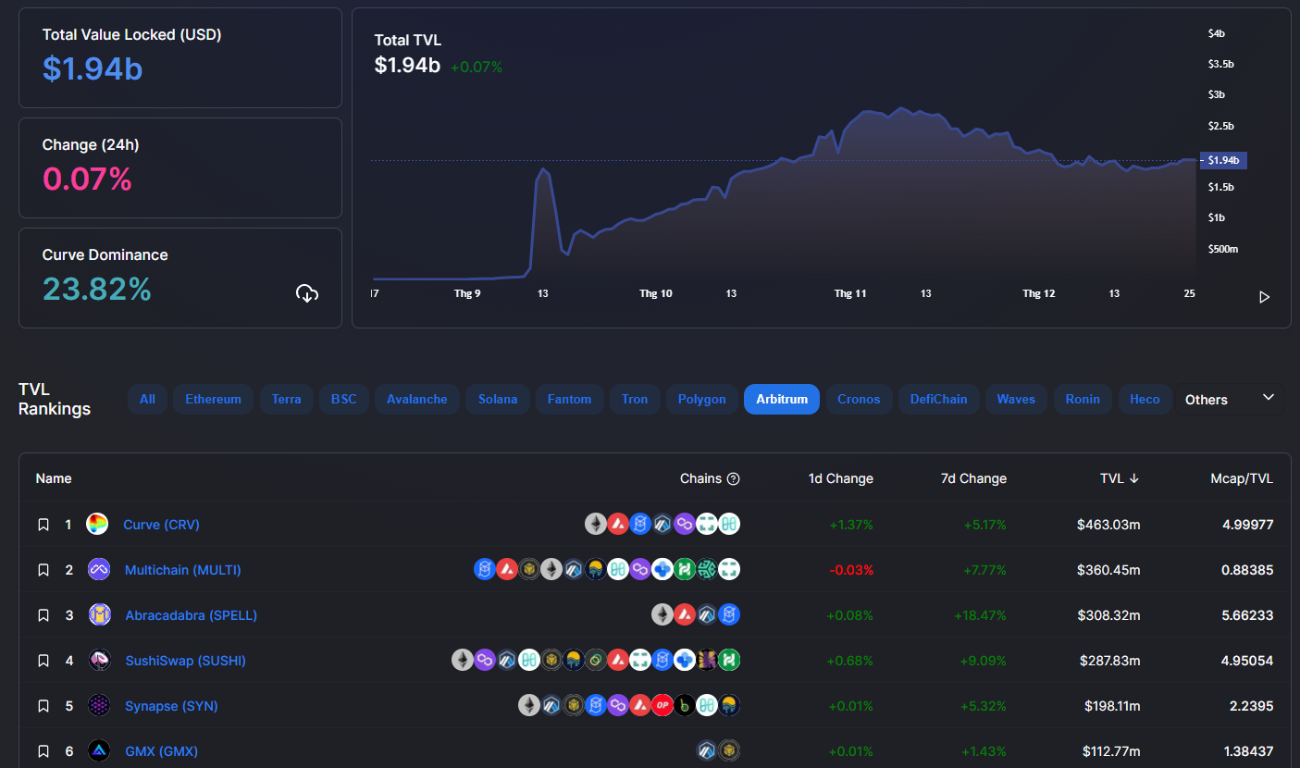Sort the table by TVL column
Screen dimensions: 1300x768
tap(1119, 479)
